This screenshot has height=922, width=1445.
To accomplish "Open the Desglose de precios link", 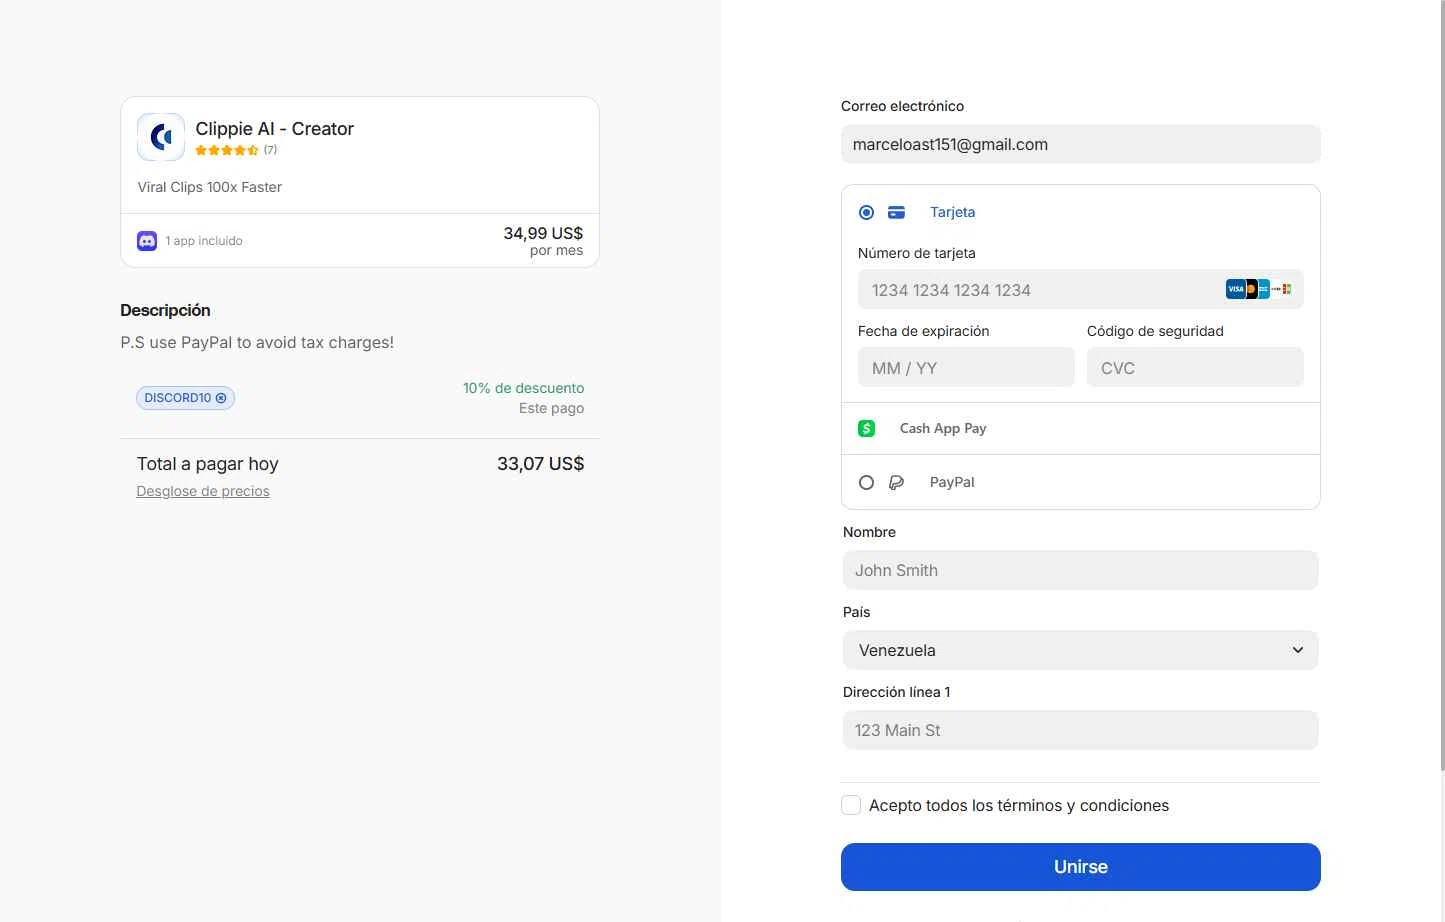I will click(203, 491).
